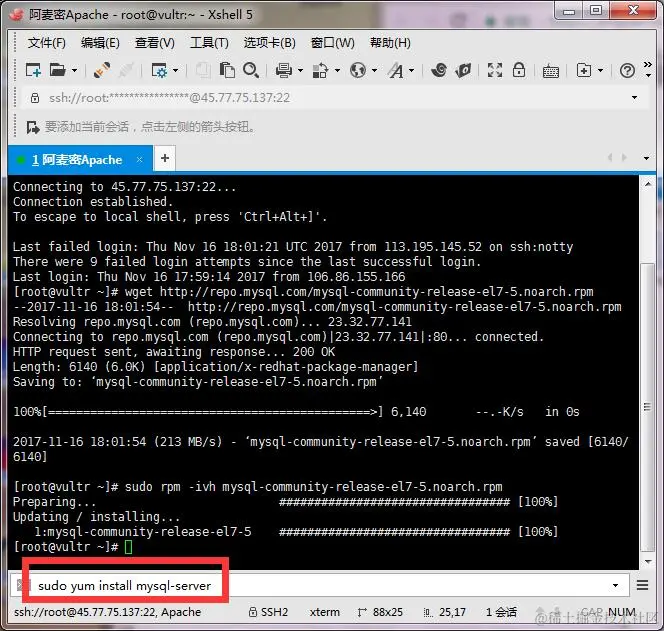Click the xterm status bar entry
Screen dimensions: 664x631
[x=324, y=612]
